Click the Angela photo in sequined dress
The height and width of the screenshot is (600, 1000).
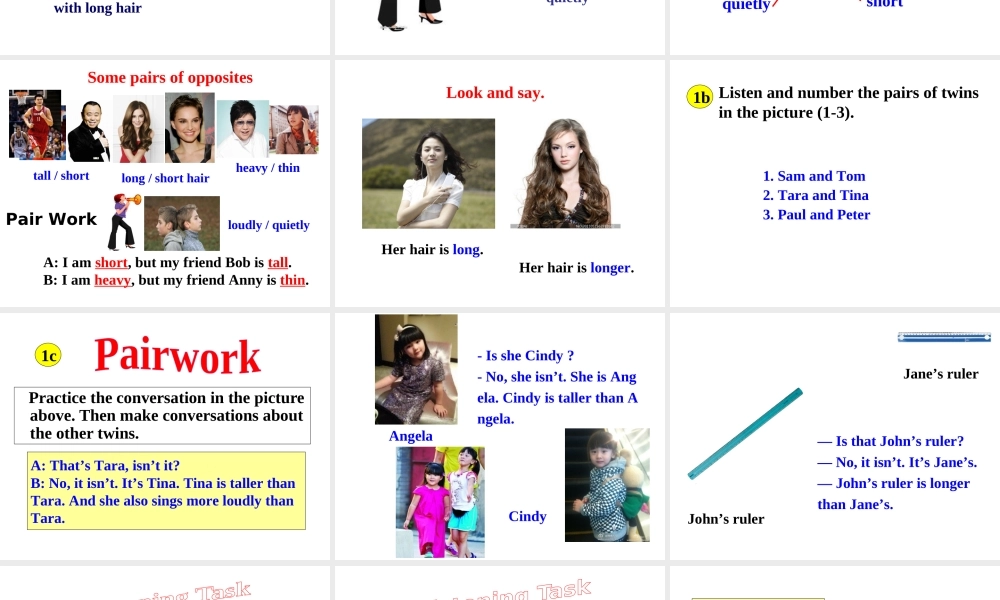tap(416, 369)
